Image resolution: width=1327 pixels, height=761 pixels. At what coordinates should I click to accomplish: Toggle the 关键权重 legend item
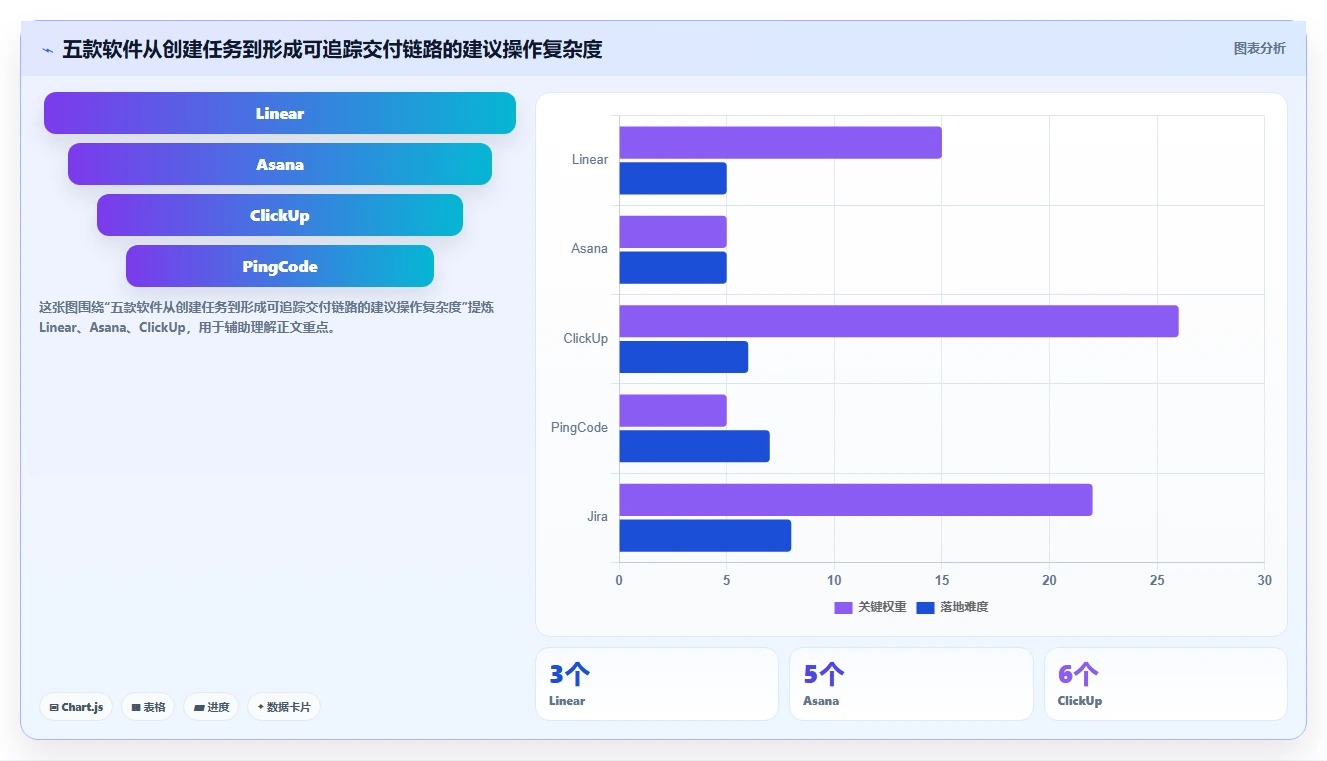[x=870, y=607]
